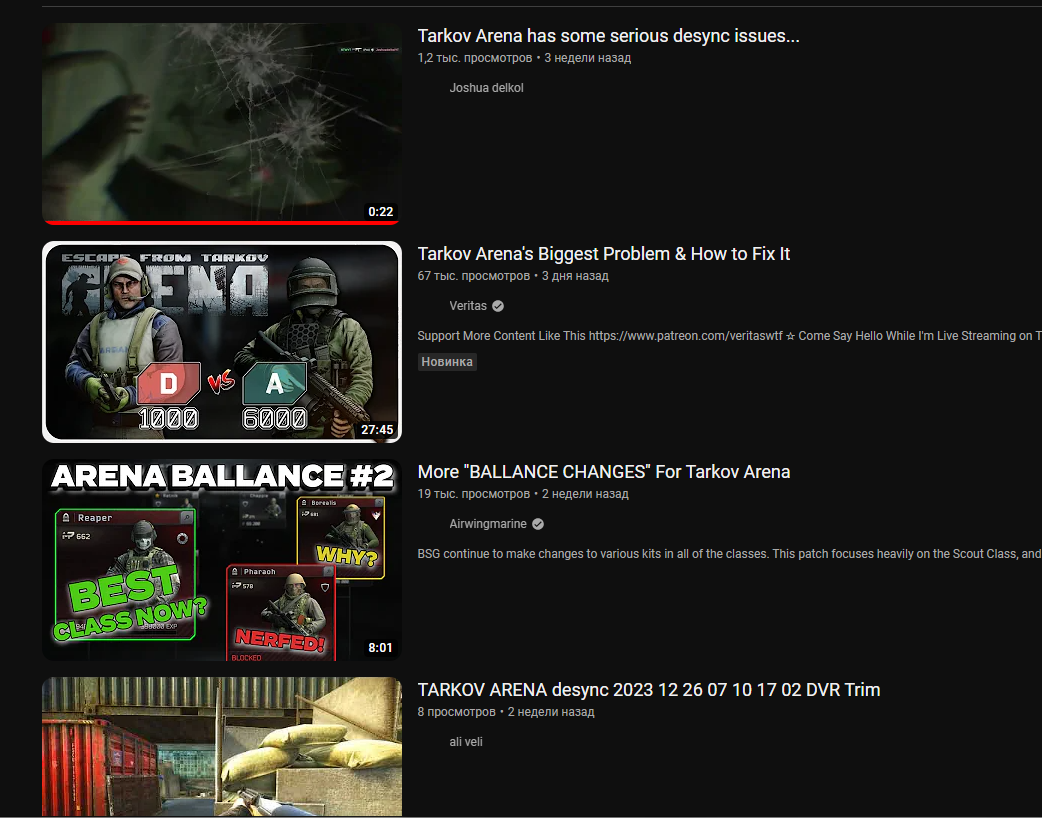Click Veritas verified checkmark badge

click(x=498, y=306)
